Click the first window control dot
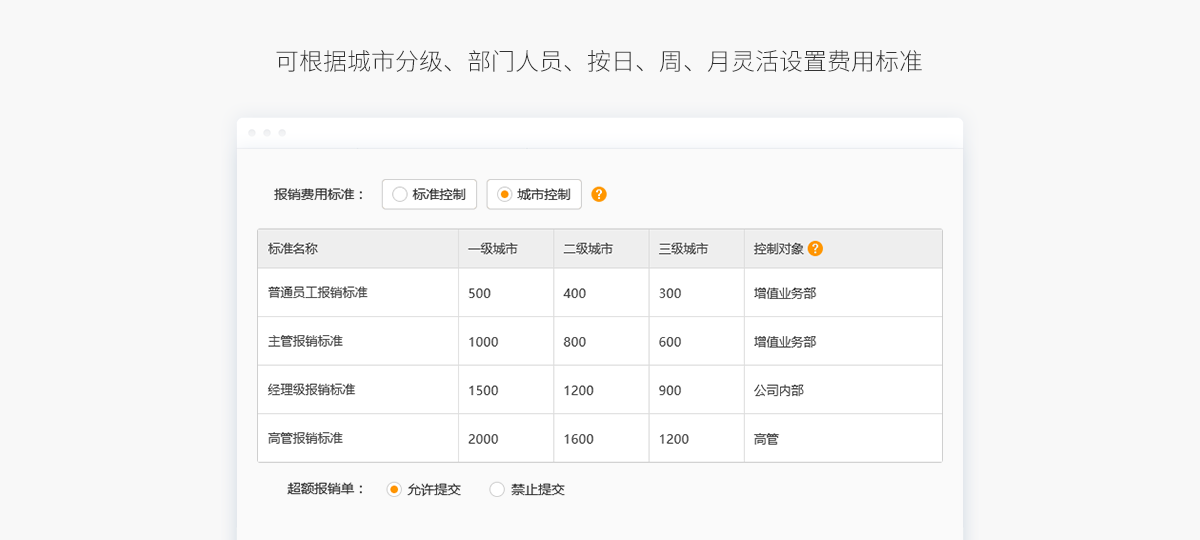Screen dimensions: 1200x540 coord(252,132)
